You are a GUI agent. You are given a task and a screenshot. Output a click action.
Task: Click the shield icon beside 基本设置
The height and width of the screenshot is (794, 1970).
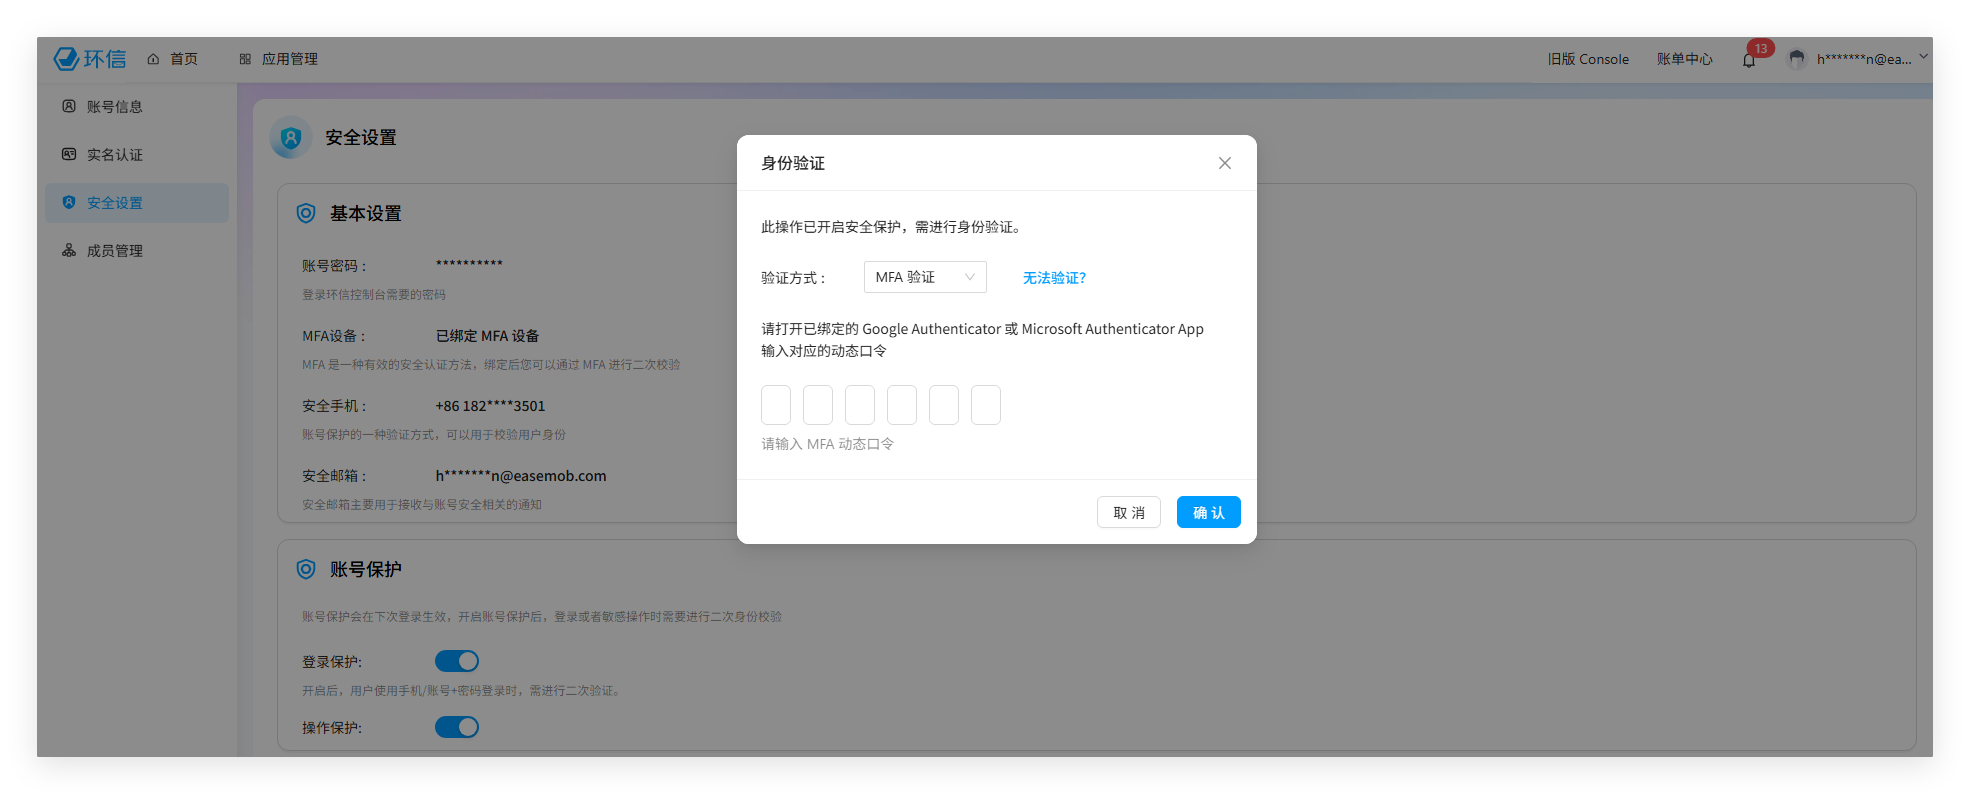(306, 213)
